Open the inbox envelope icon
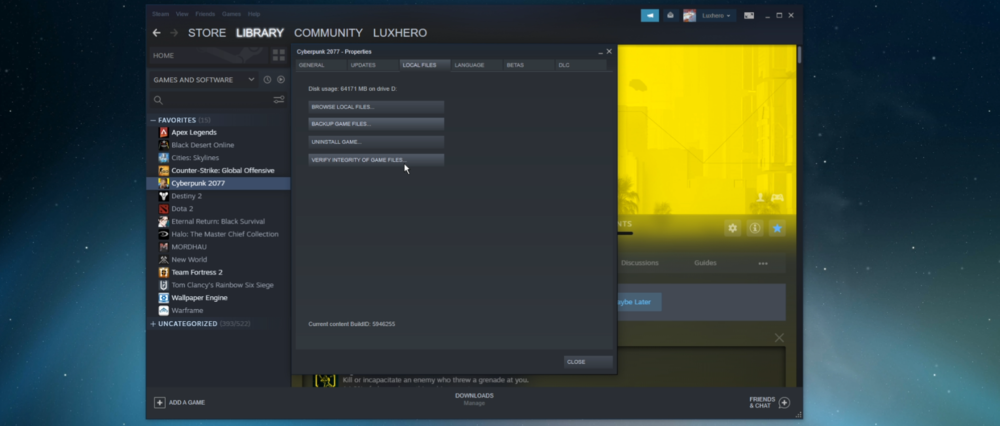 click(670, 15)
